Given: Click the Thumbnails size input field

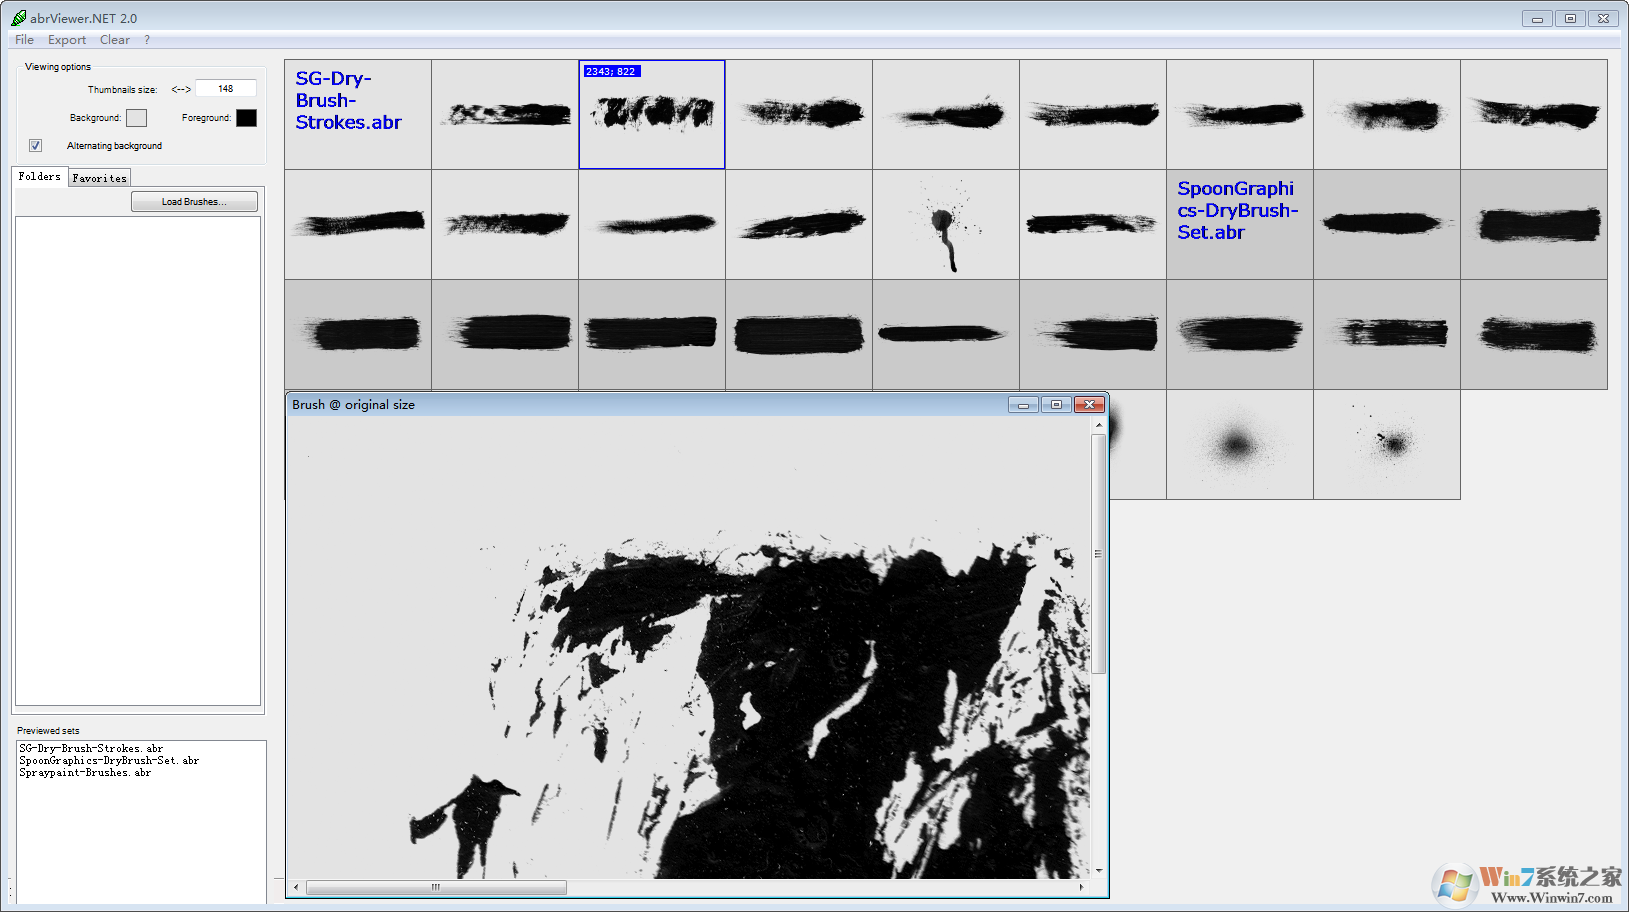Looking at the screenshot, I should point(226,89).
